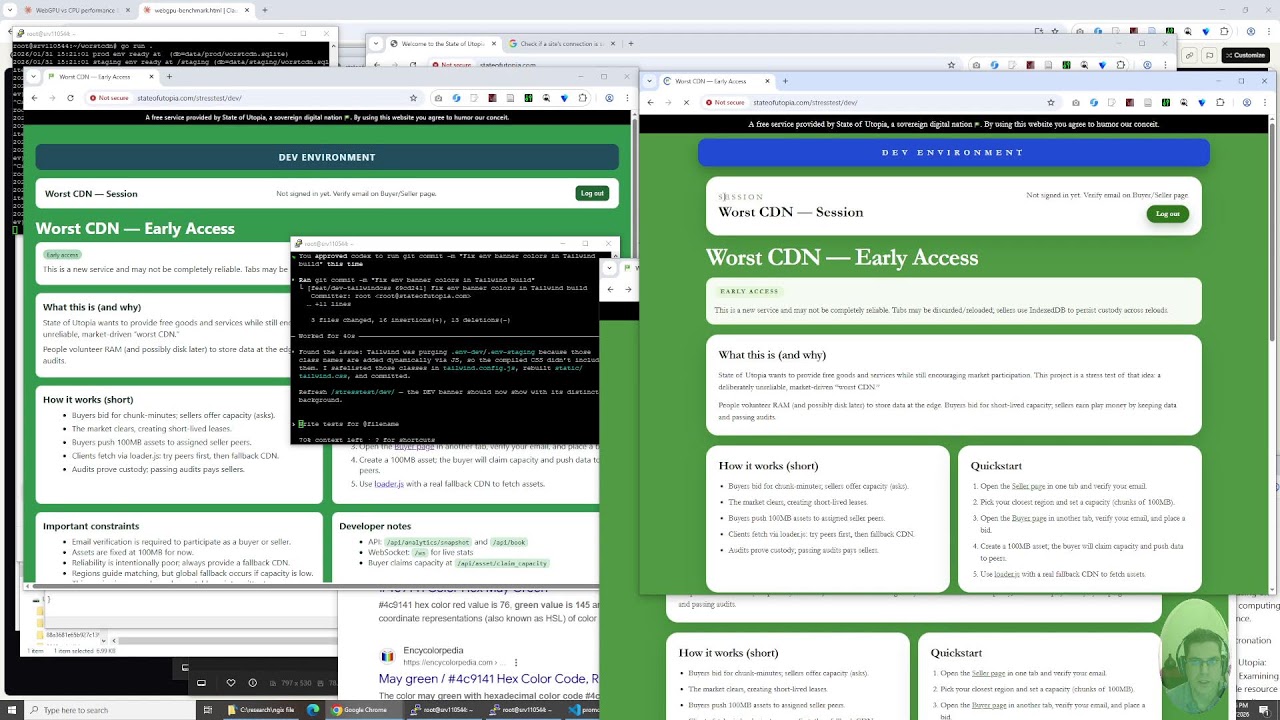The width and height of the screenshot is (1280, 720).
Task: Click heart favorite icon in image viewer toolbar
Action: 231,683
